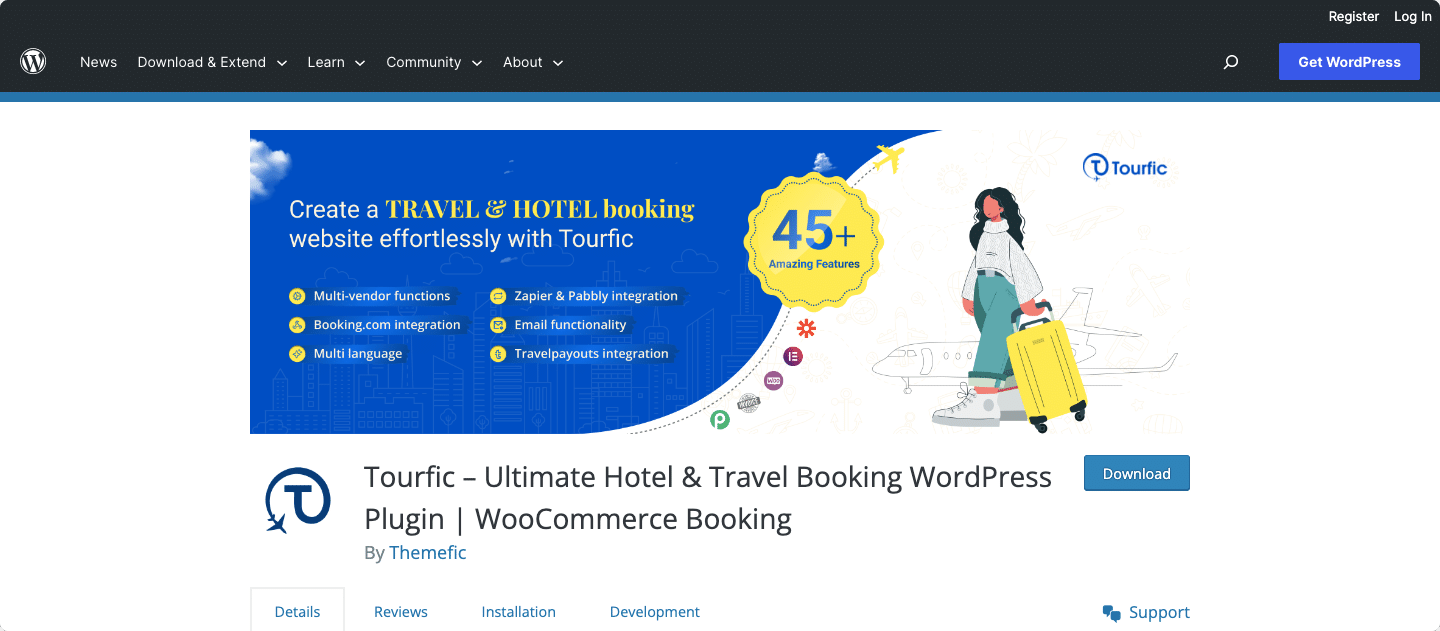
Task: Click the traveler with suitcase illustration
Action: point(1012,308)
